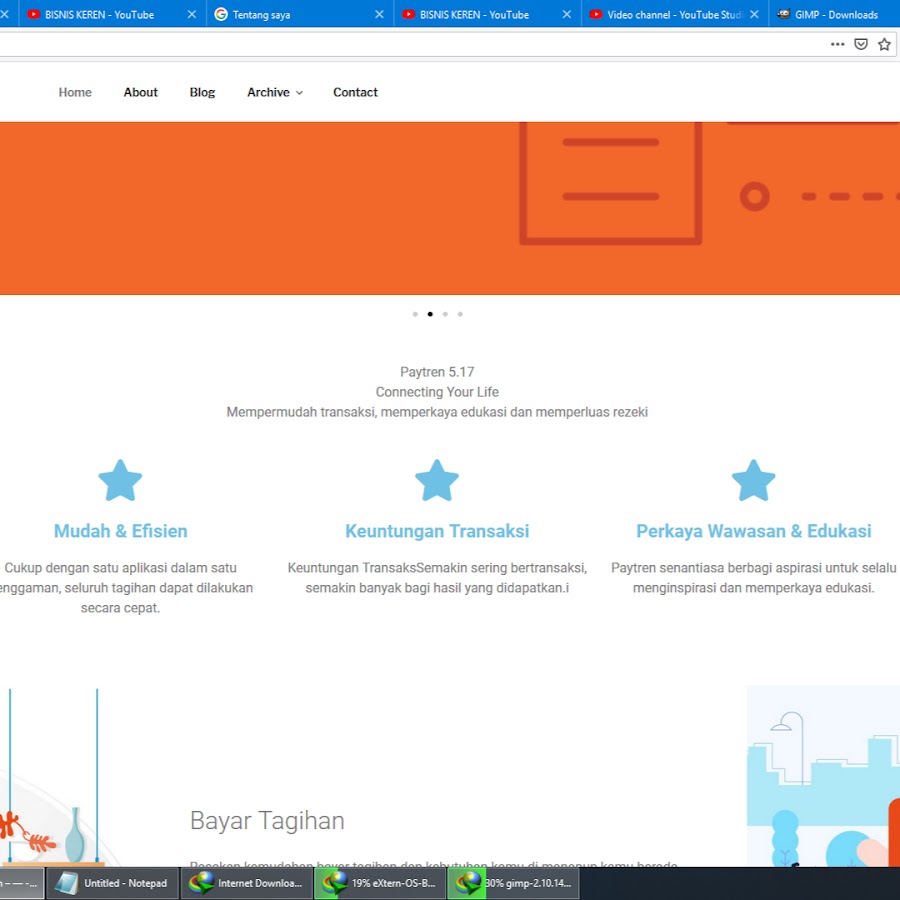The width and height of the screenshot is (900, 900).
Task: Click star icon above Keuntungan Transaksi
Action: [x=437, y=480]
